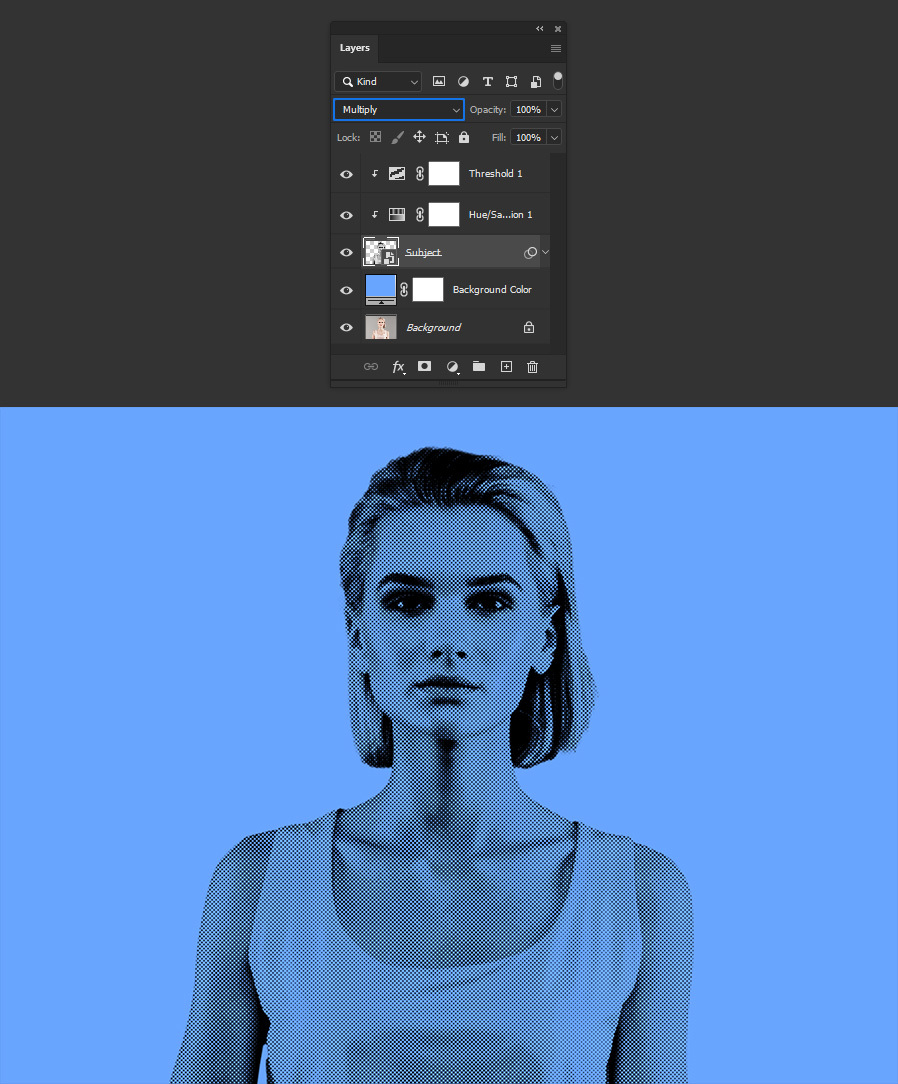Hide the Subject layer
This screenshot has width=898, height=1084.
pyautogui.click(x=346, y=252)
